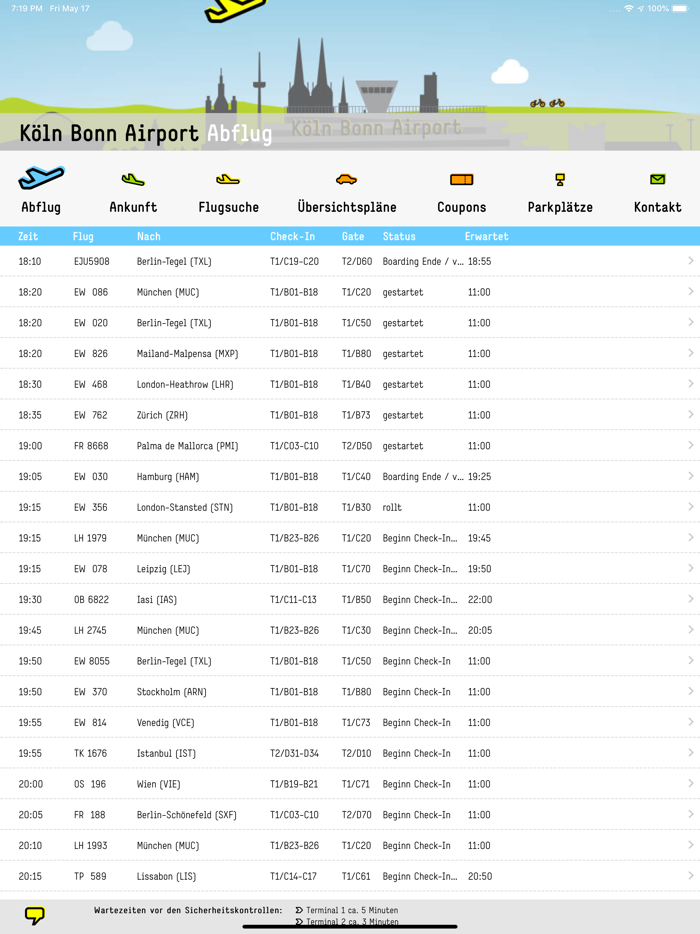Switch to the Flugsuche tab label

coord(229,207)
